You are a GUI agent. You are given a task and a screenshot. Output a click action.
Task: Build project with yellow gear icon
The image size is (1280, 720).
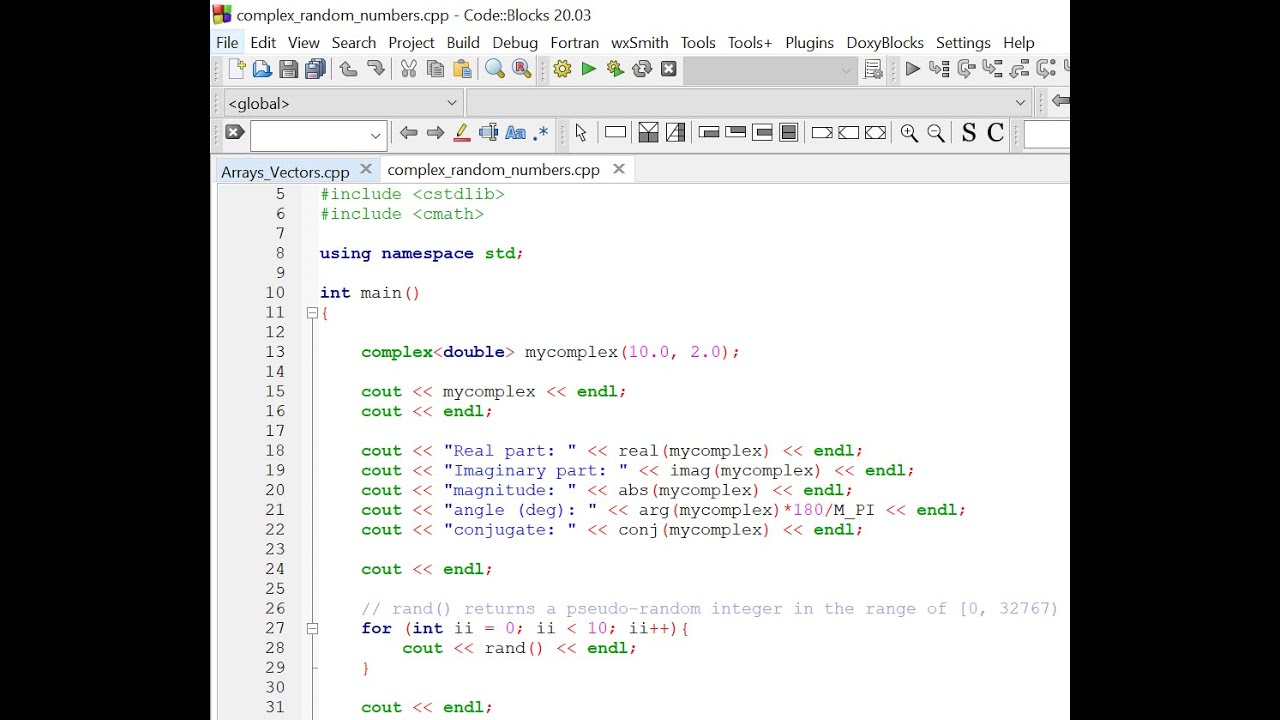coord(562,69)
